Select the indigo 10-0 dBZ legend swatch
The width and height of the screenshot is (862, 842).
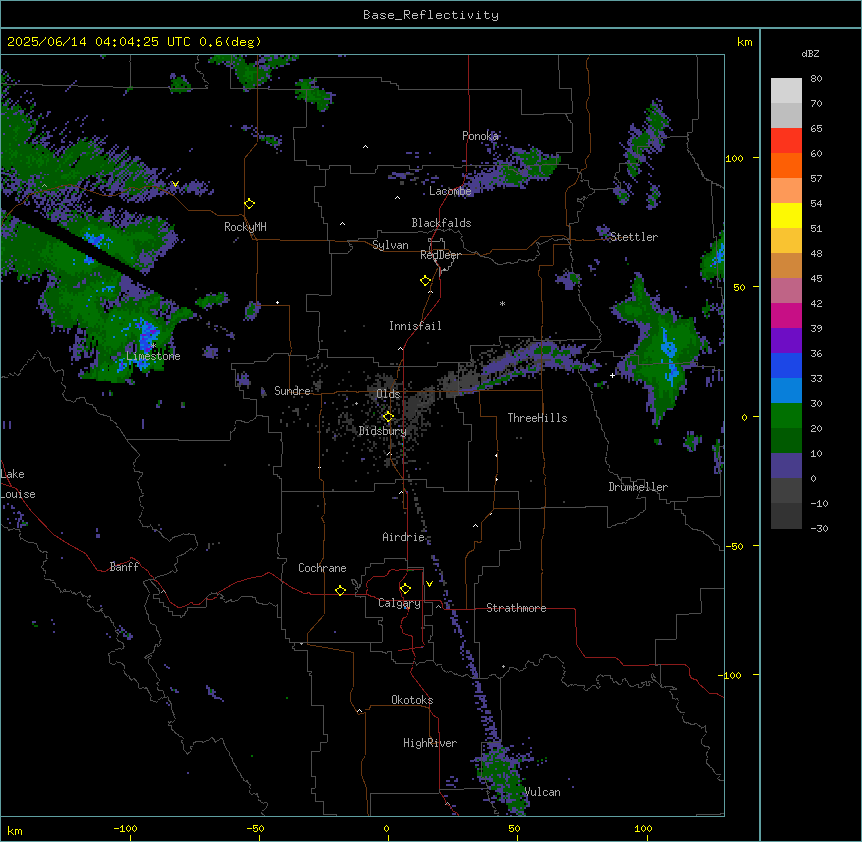click(786, 466)
